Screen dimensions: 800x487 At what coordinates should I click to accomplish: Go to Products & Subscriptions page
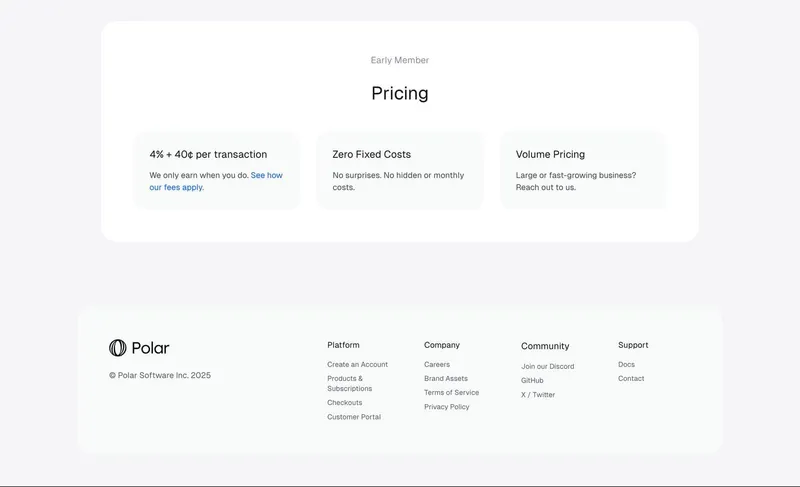[x=349, y=384]
